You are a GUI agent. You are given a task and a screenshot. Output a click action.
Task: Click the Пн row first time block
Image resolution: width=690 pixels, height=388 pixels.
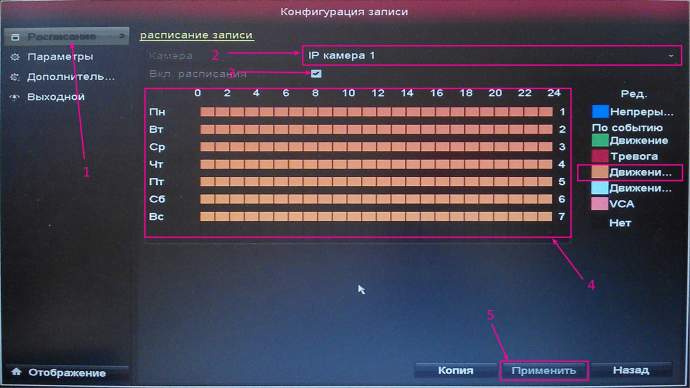click(207, 112)
